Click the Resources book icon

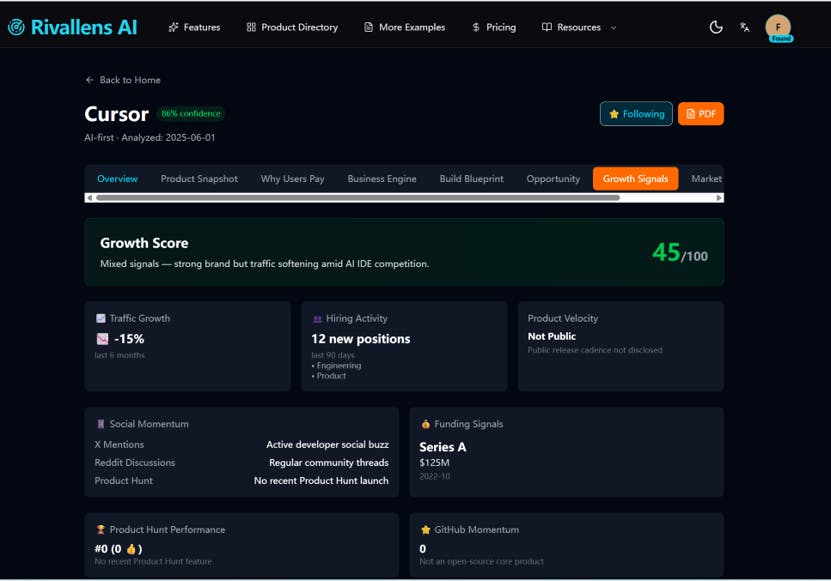point(547,27)
